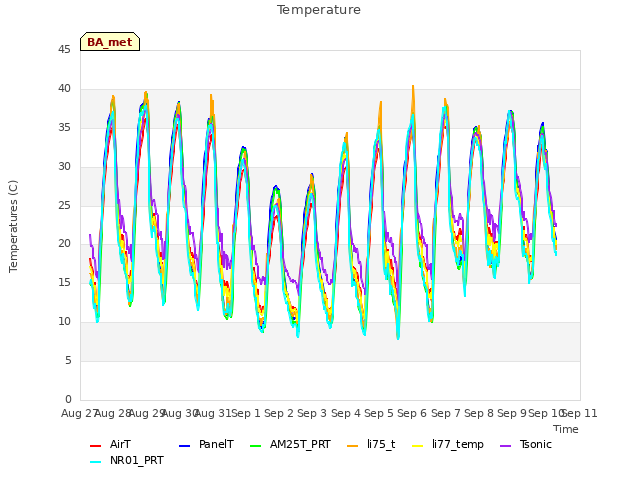640x480 pixels.
Task: Click the 0 y-axis tick label
Action: (68, 399)
